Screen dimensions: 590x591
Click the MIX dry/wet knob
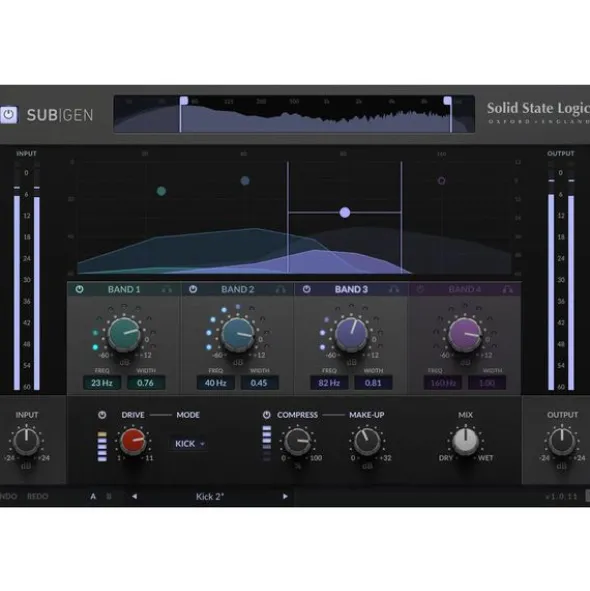tap(466, 441)
